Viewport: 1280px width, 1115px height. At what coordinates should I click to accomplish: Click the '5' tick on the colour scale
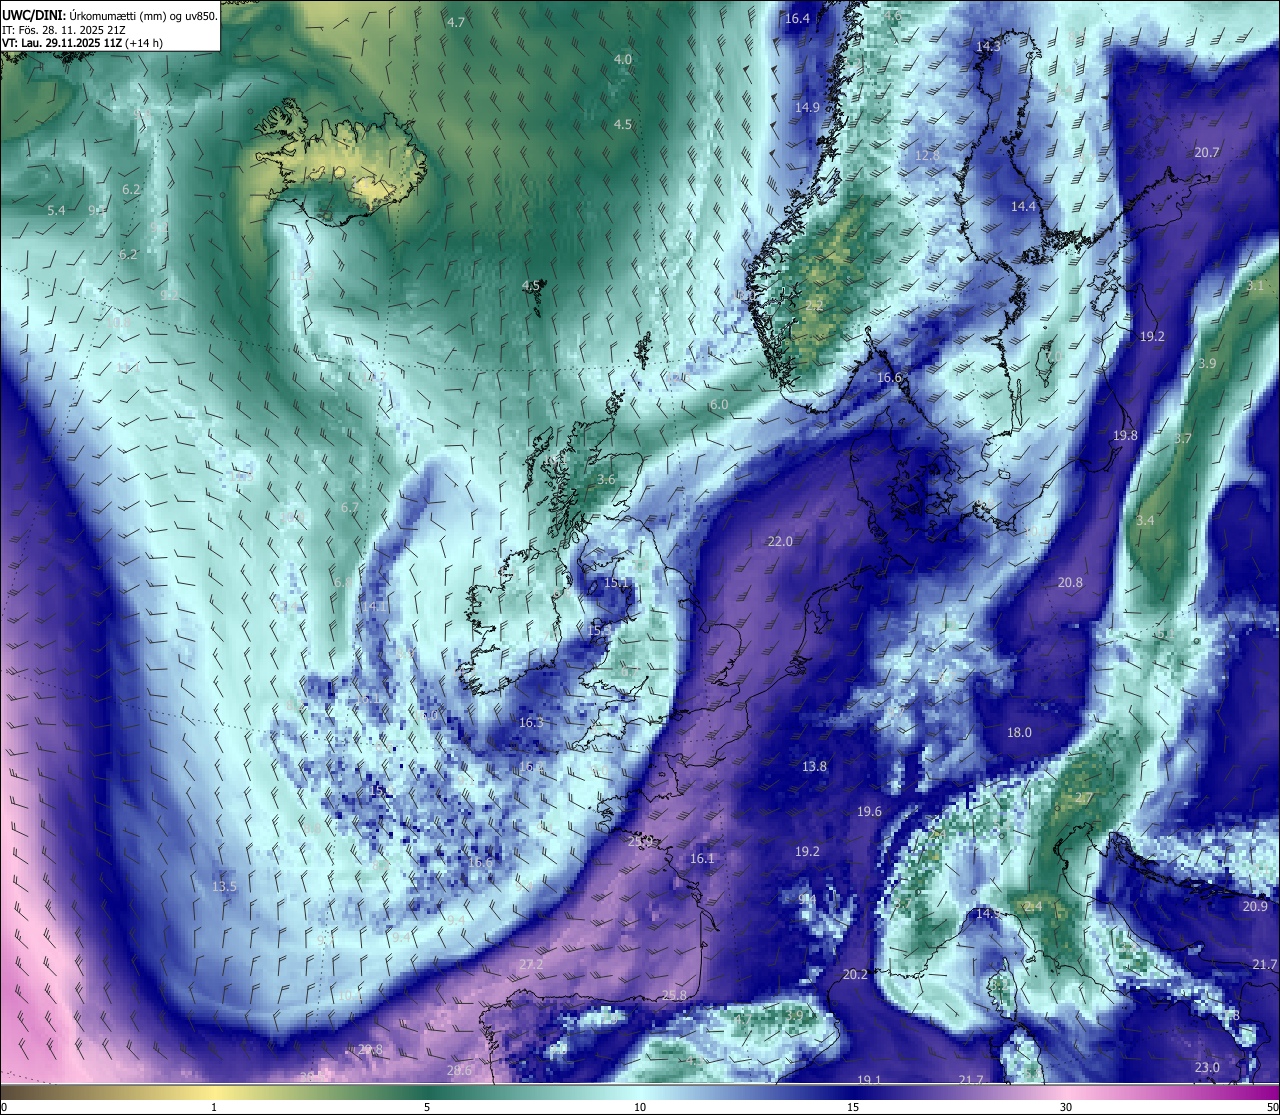427,1107
